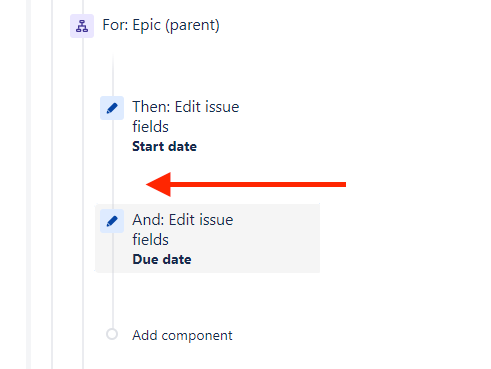
Task: Click the Add component text link
Action: [x=182, y=335]
